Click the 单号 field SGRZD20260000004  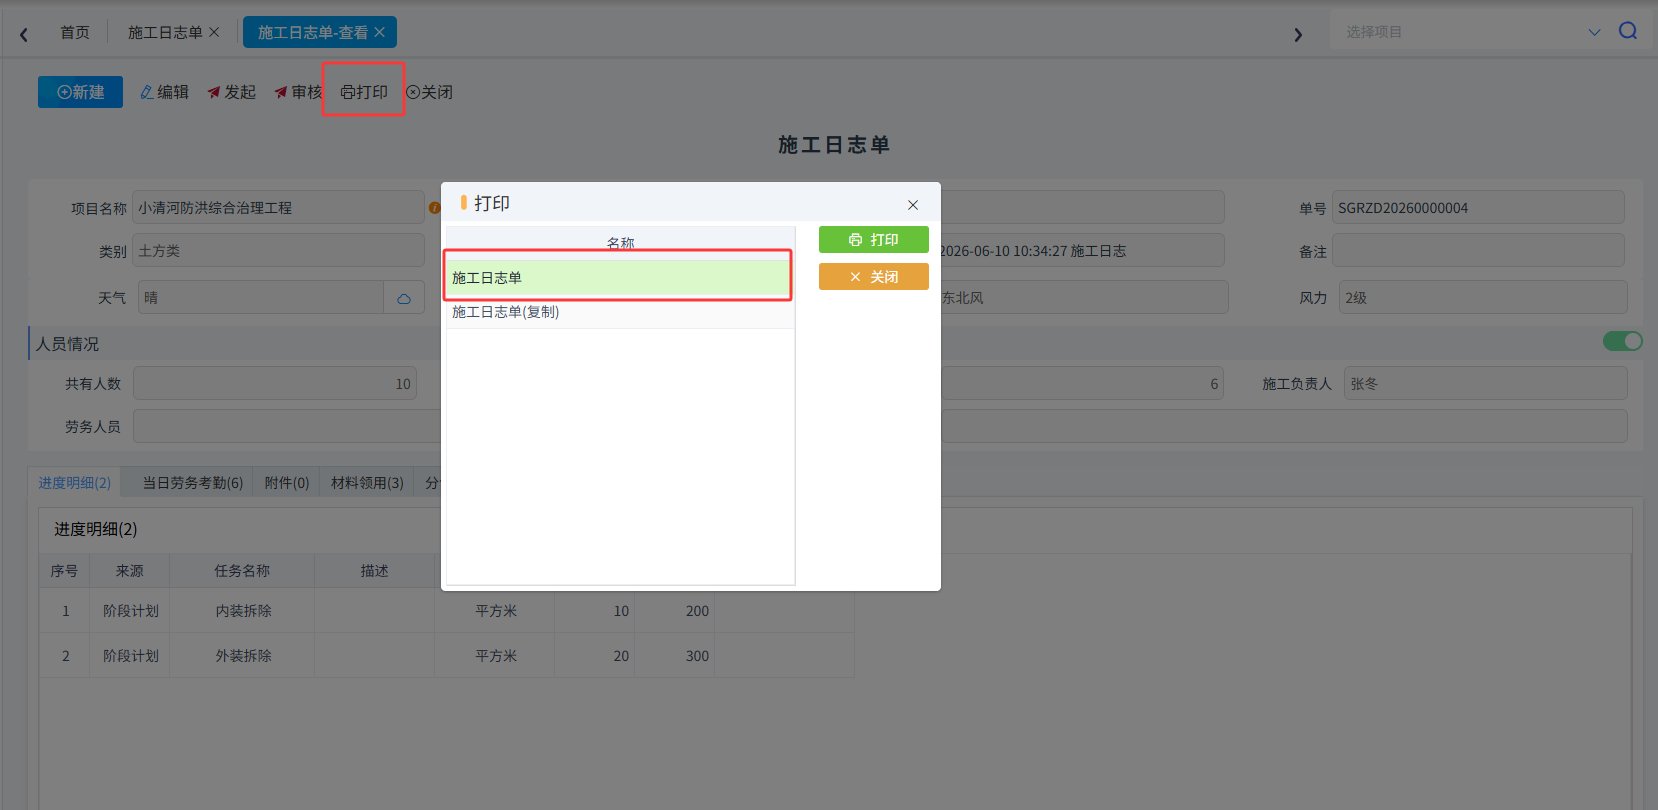point(1478,208)
